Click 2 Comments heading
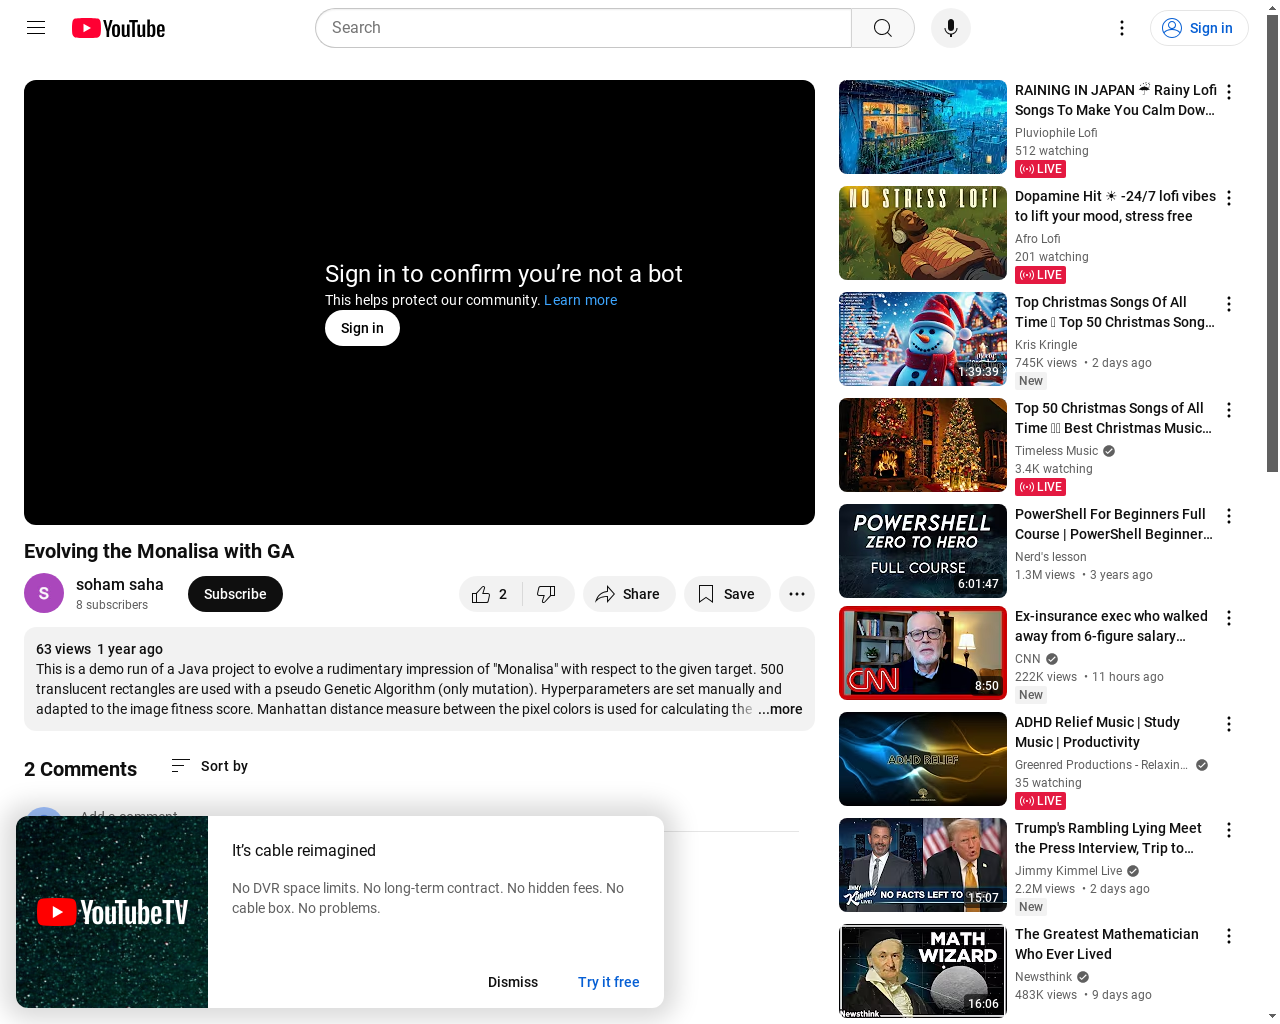Screen dimensions: 1280x1024 [80, 769]
